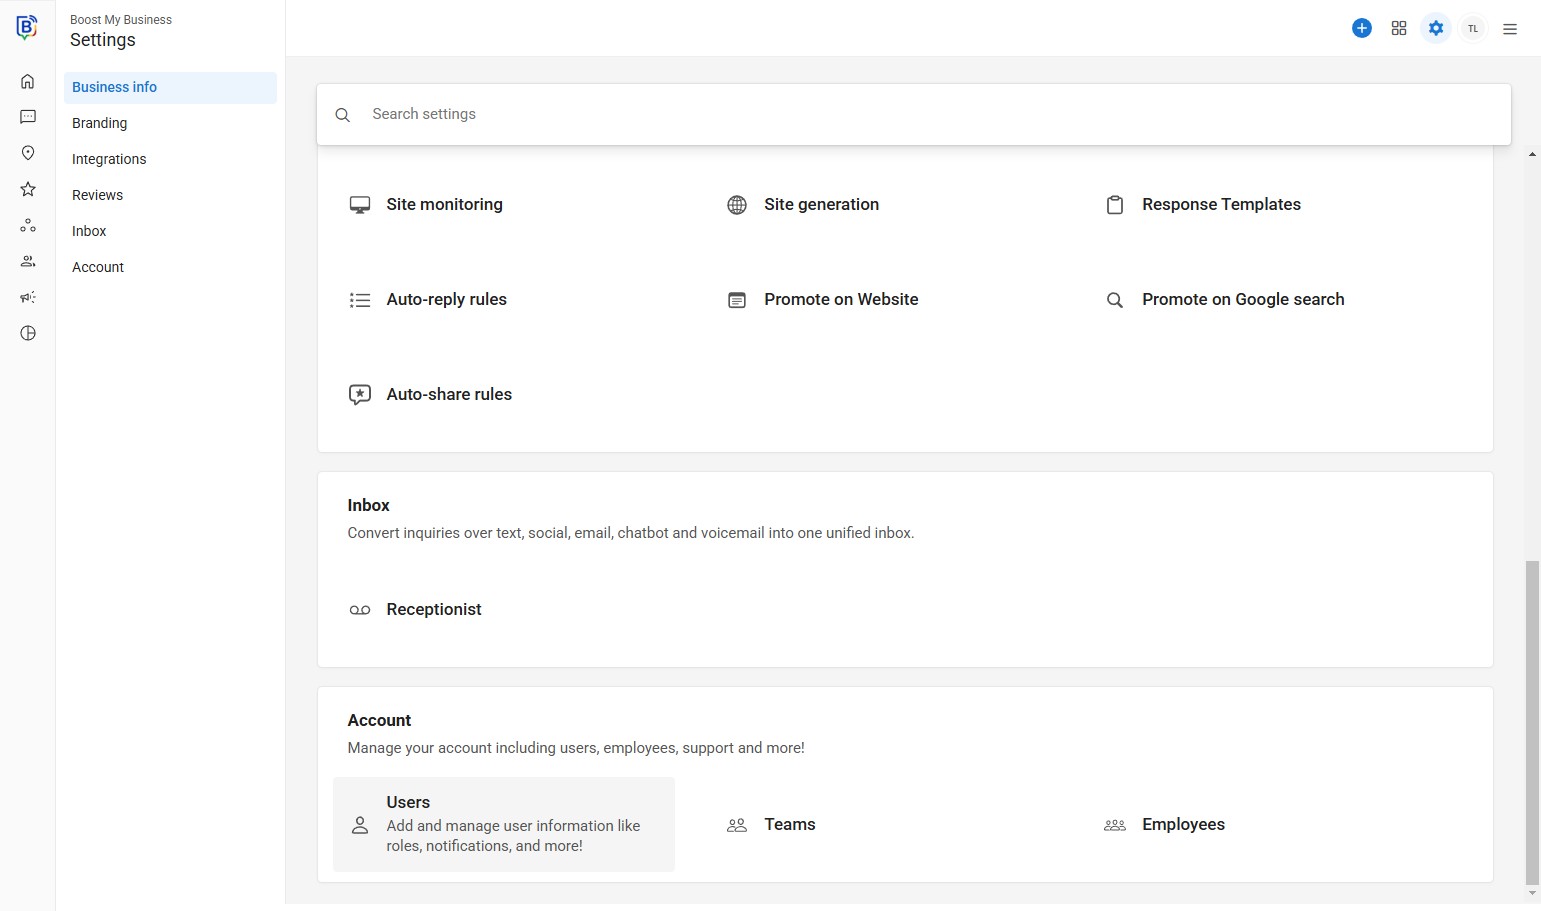Select Branding in settings sidebar
Screen dimensions: 1541x911
100,123
